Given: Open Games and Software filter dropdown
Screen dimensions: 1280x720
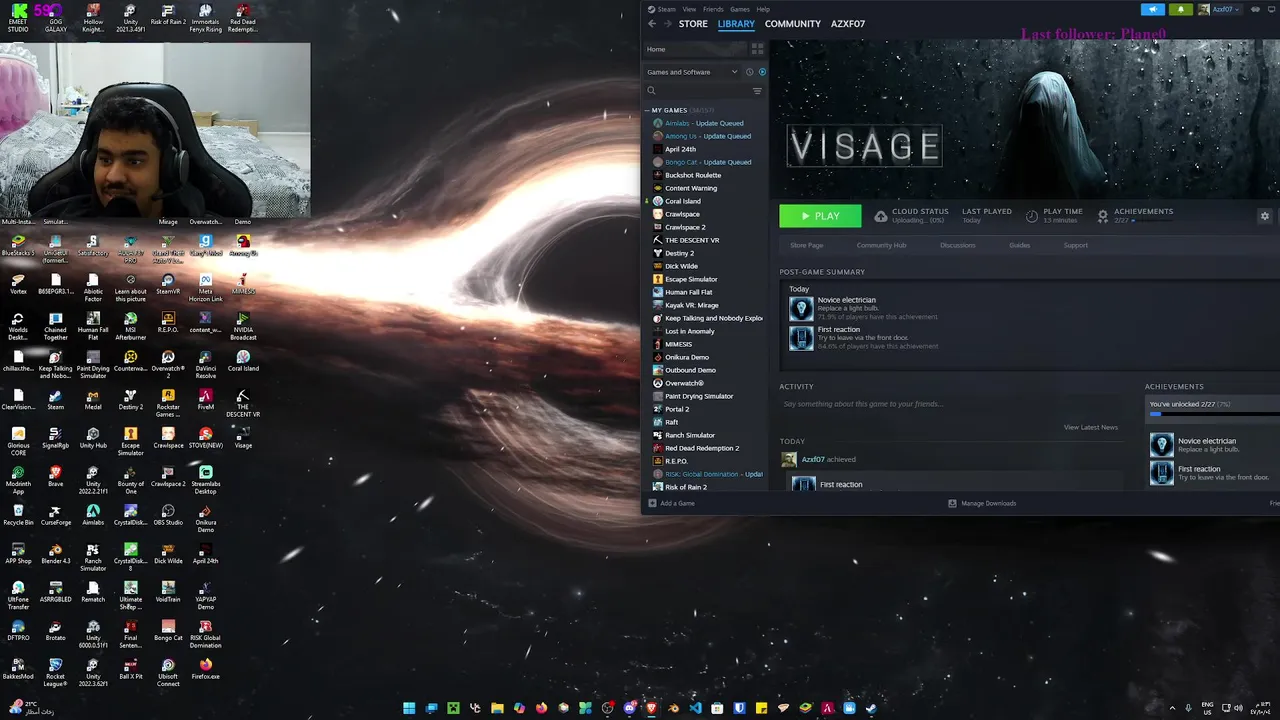Looking at the screenshot, I should (x=692, y=72).
